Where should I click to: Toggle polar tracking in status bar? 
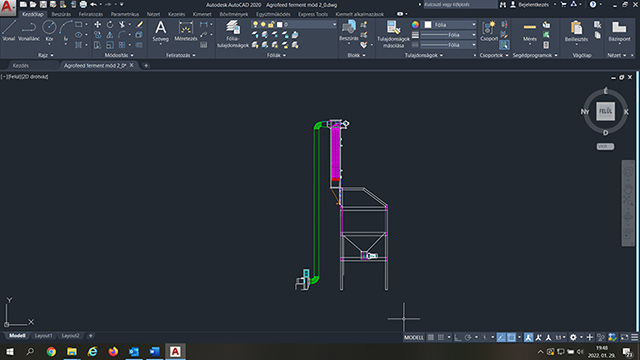(468, 337)
